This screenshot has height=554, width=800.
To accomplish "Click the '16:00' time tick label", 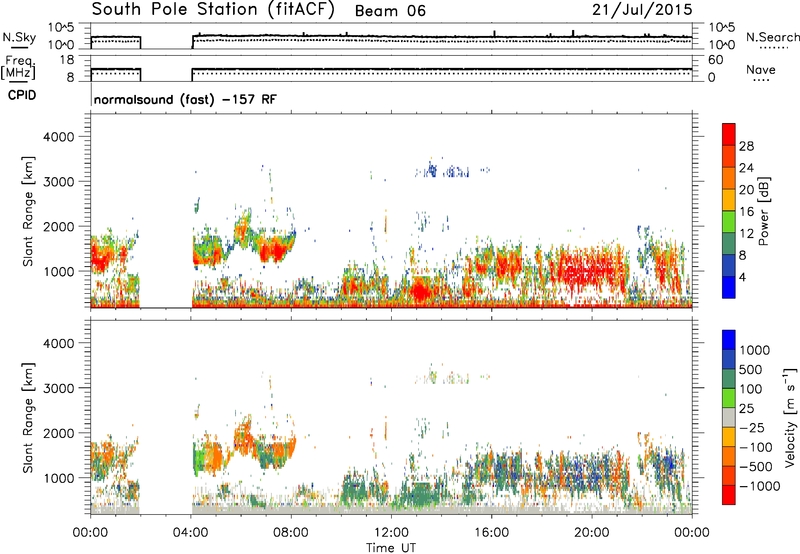I will [491, 533].
